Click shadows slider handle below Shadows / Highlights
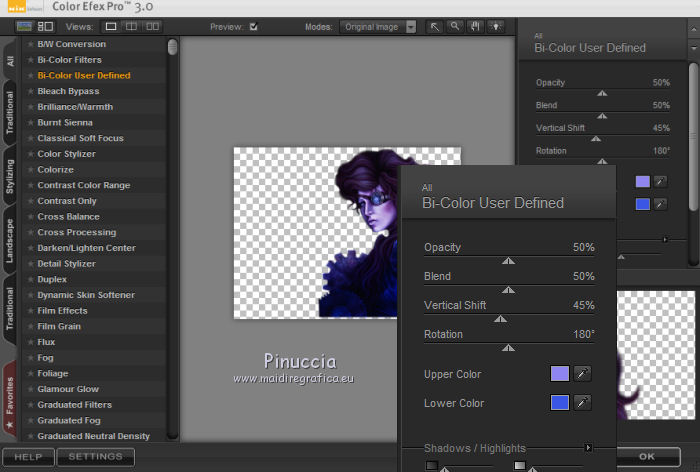Screen dimensions: 700x472 pos(445,469)
